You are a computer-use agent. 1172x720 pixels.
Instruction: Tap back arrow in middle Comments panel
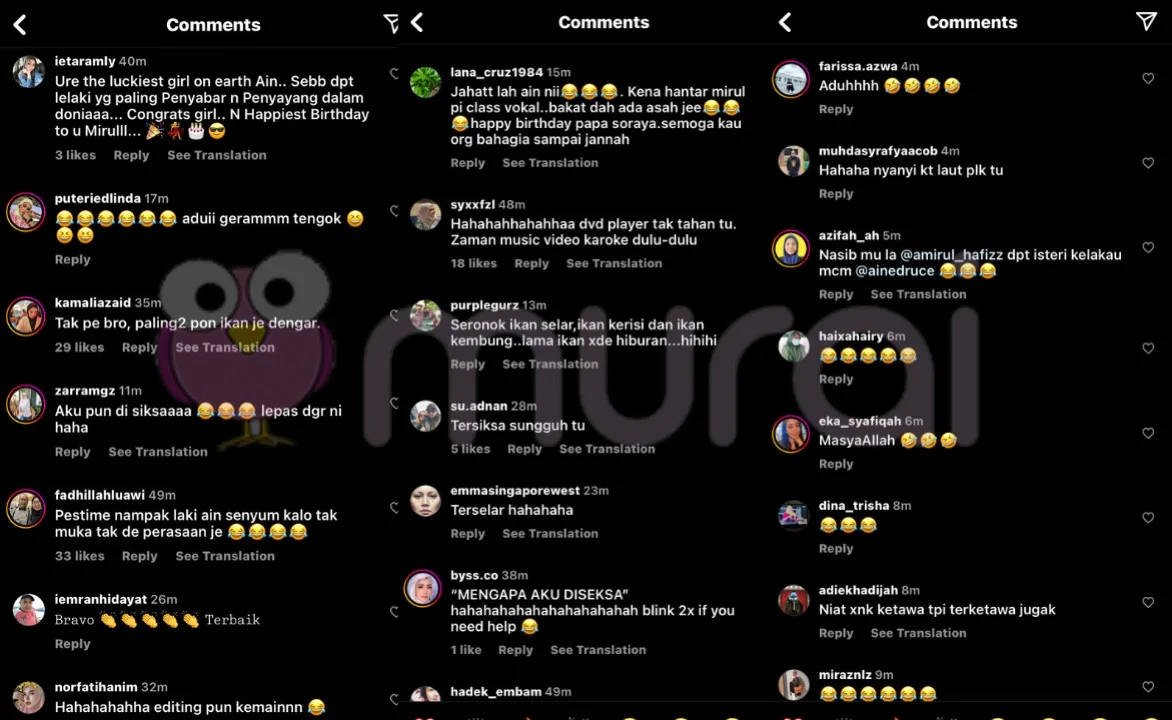coord(417,22)
